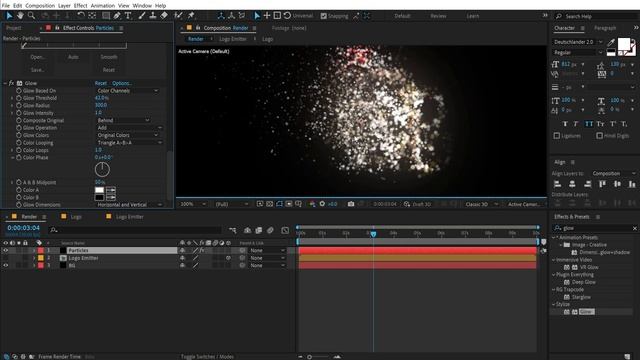Open Color Looping dropdown
Screen dimensions: 640x360
[129, 142]
